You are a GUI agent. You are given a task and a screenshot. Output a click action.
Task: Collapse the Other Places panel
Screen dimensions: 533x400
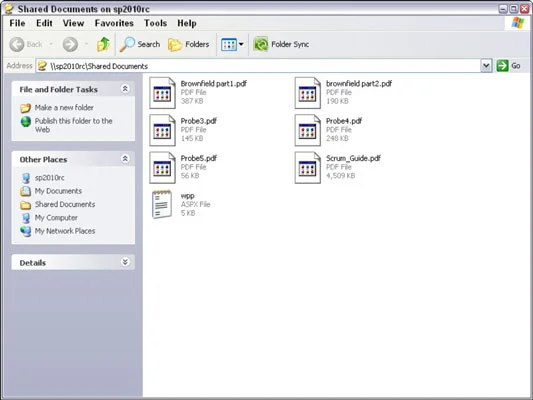pos(125,159)
